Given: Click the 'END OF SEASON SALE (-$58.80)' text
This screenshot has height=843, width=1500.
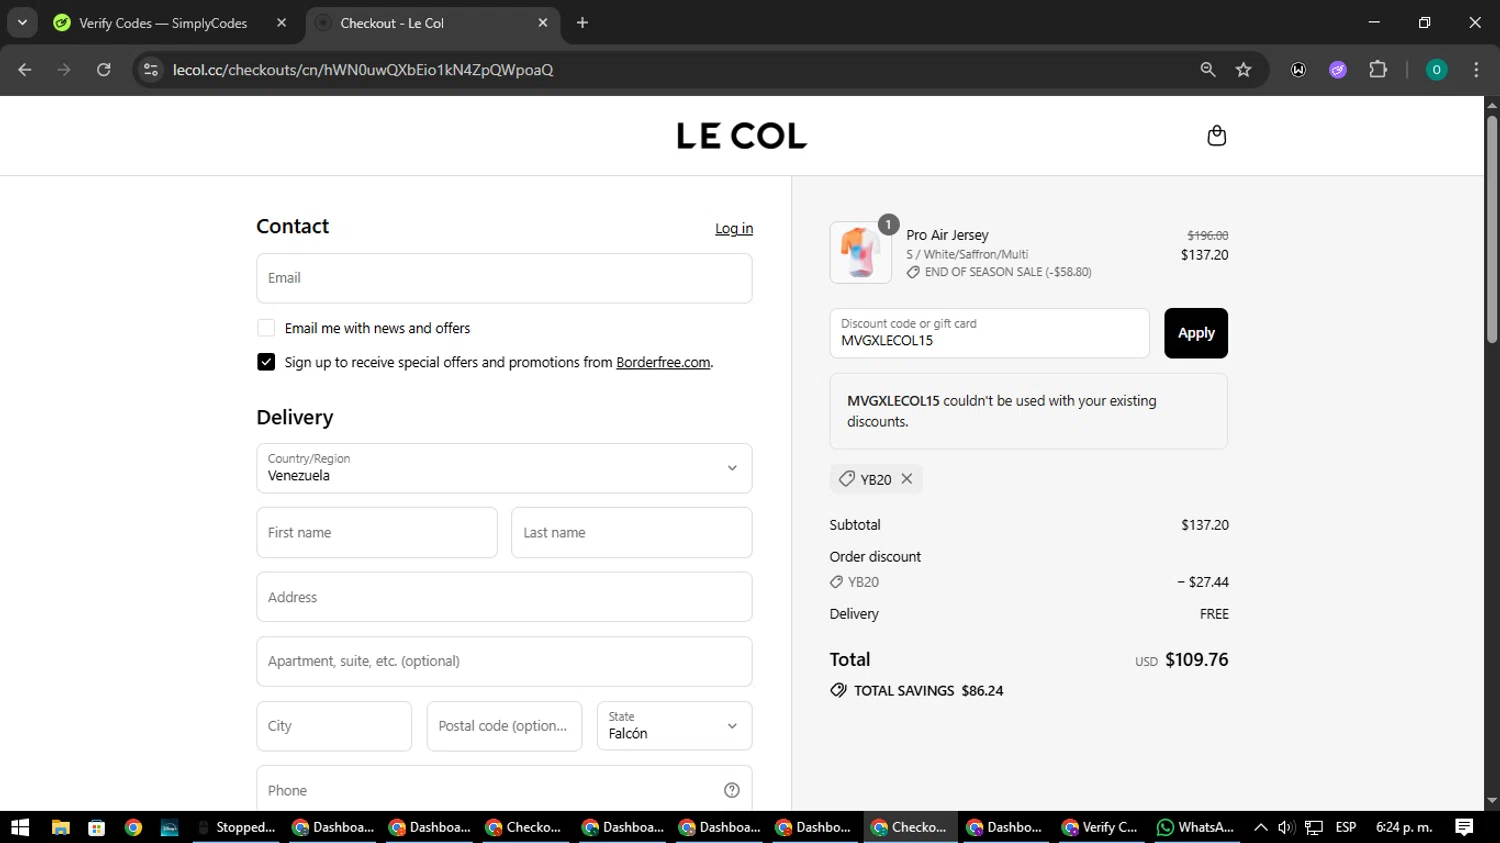Looking at the screenshot, I should [x=1008, y=272].
